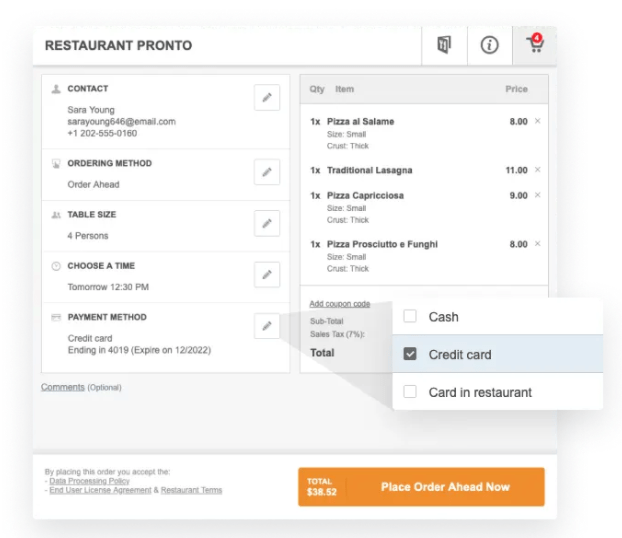Remove Pizza Prosciutto e Funghi item
The image size is (622, 538).
(537, 244)
